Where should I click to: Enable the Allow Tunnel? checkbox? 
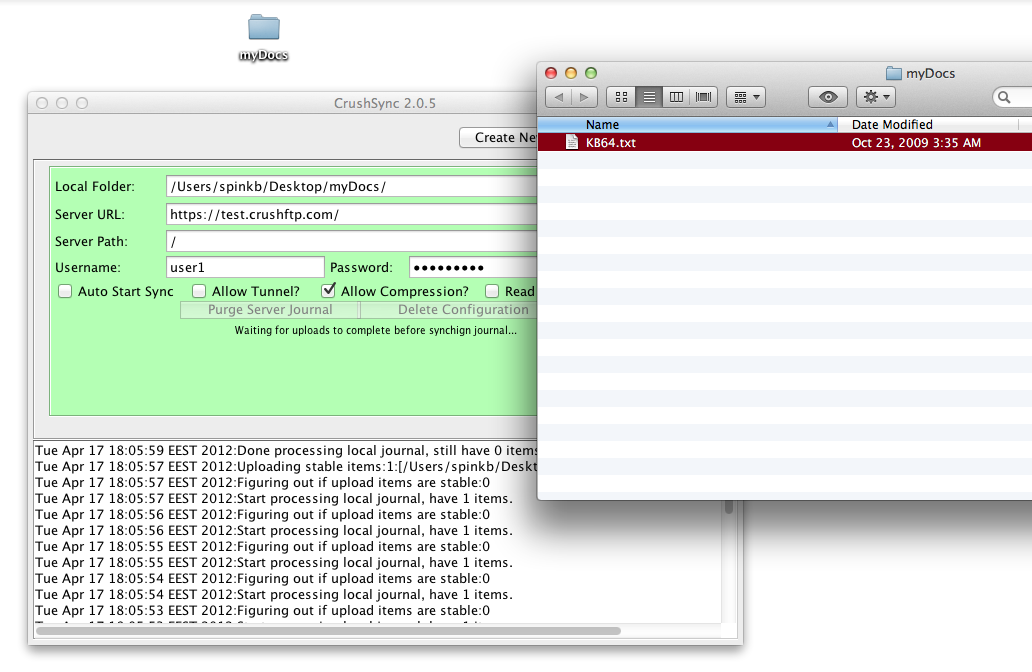click(x=199, y=291)
